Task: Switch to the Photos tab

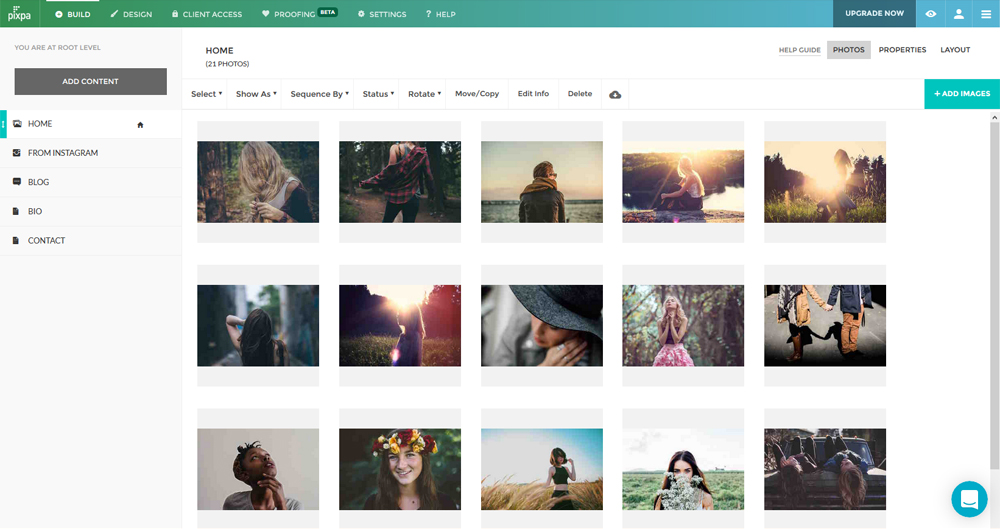Action: click(x=849, y=50)
